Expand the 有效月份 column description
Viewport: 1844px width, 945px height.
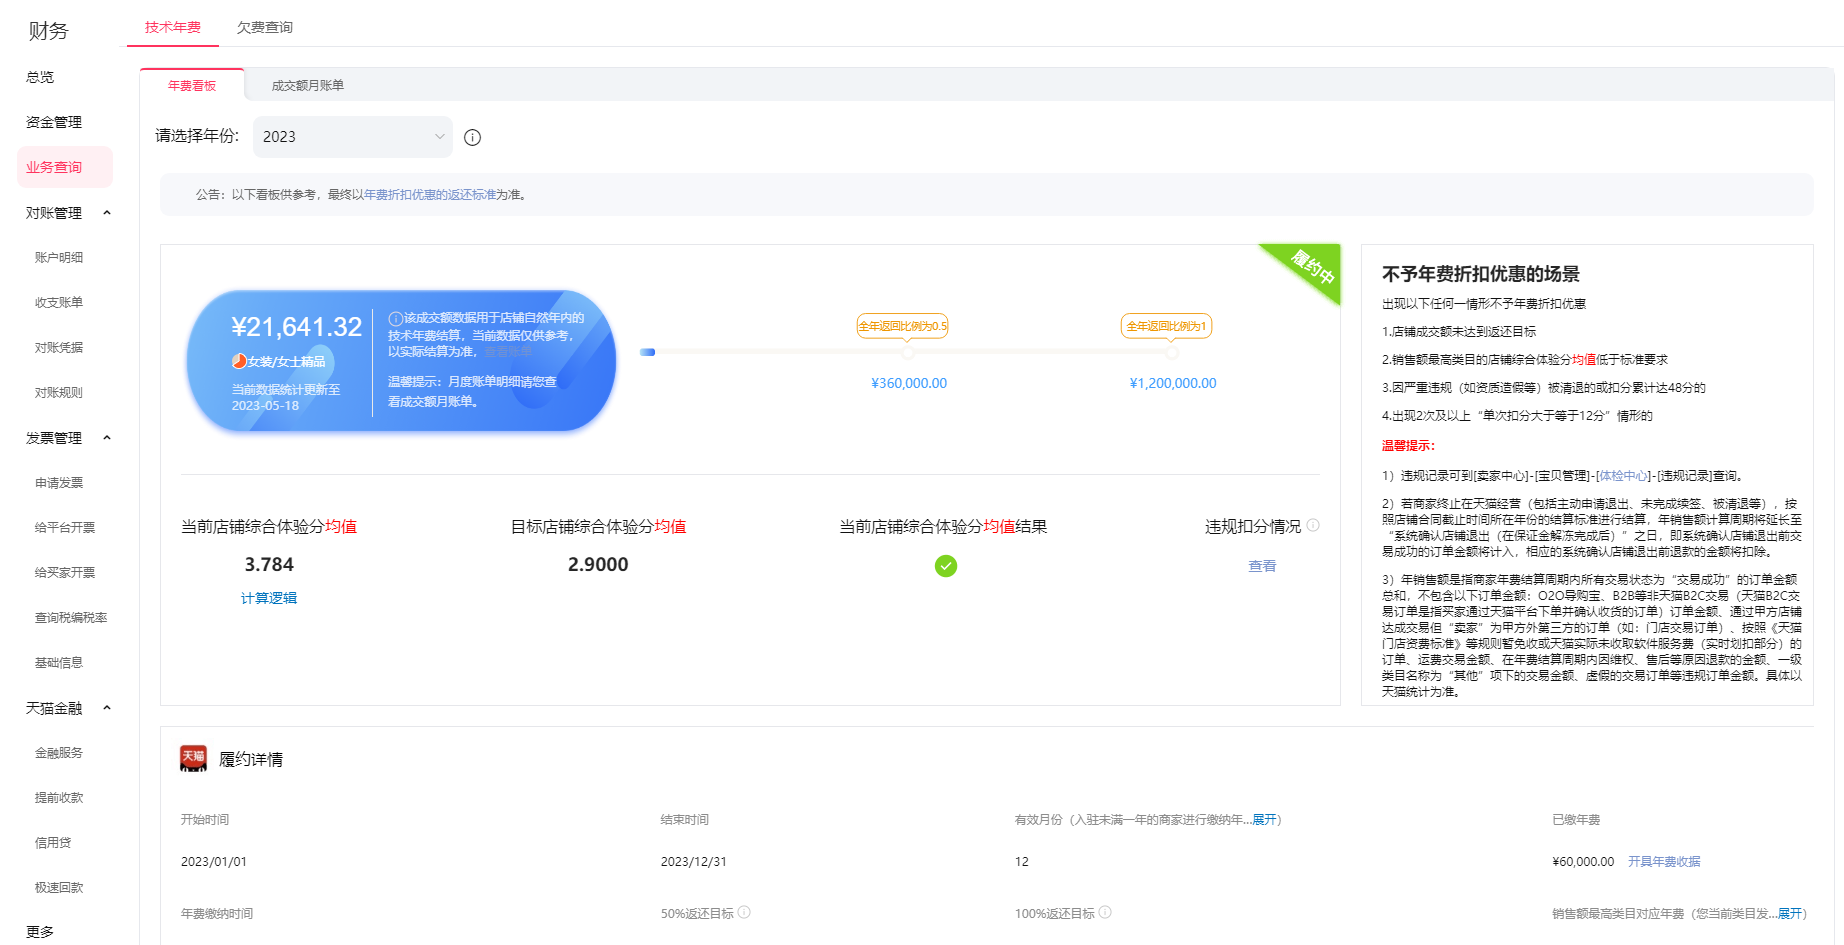pyautogui.click(x=1264, y=819)
